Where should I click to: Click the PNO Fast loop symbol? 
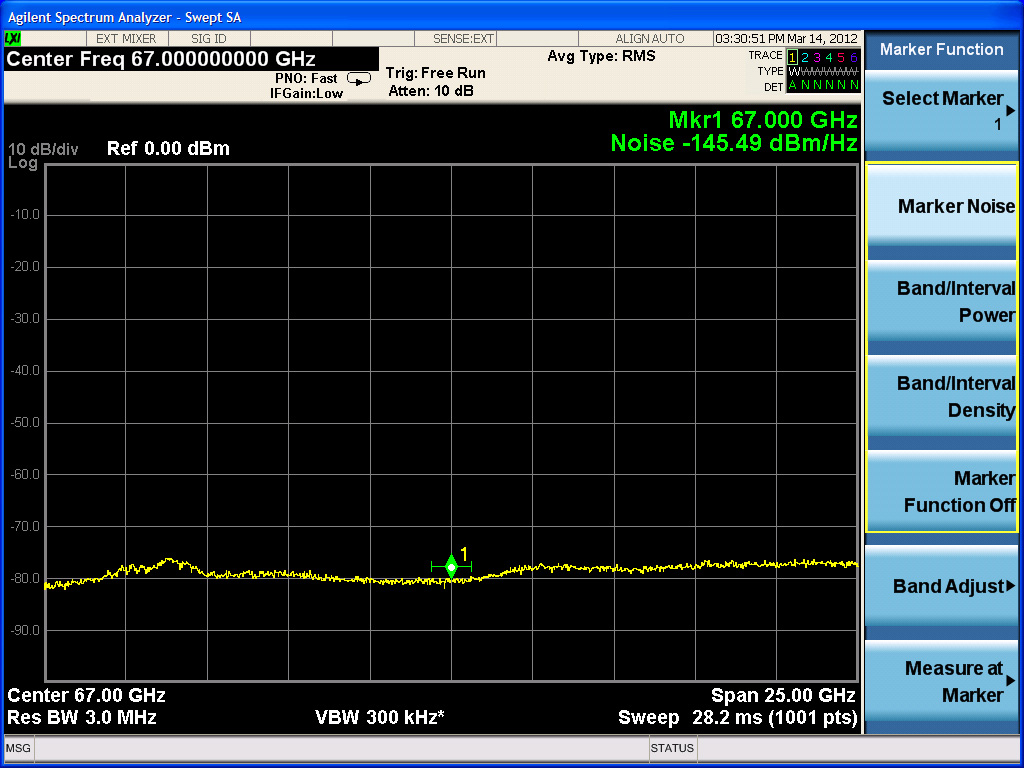(x=358, y=78)
